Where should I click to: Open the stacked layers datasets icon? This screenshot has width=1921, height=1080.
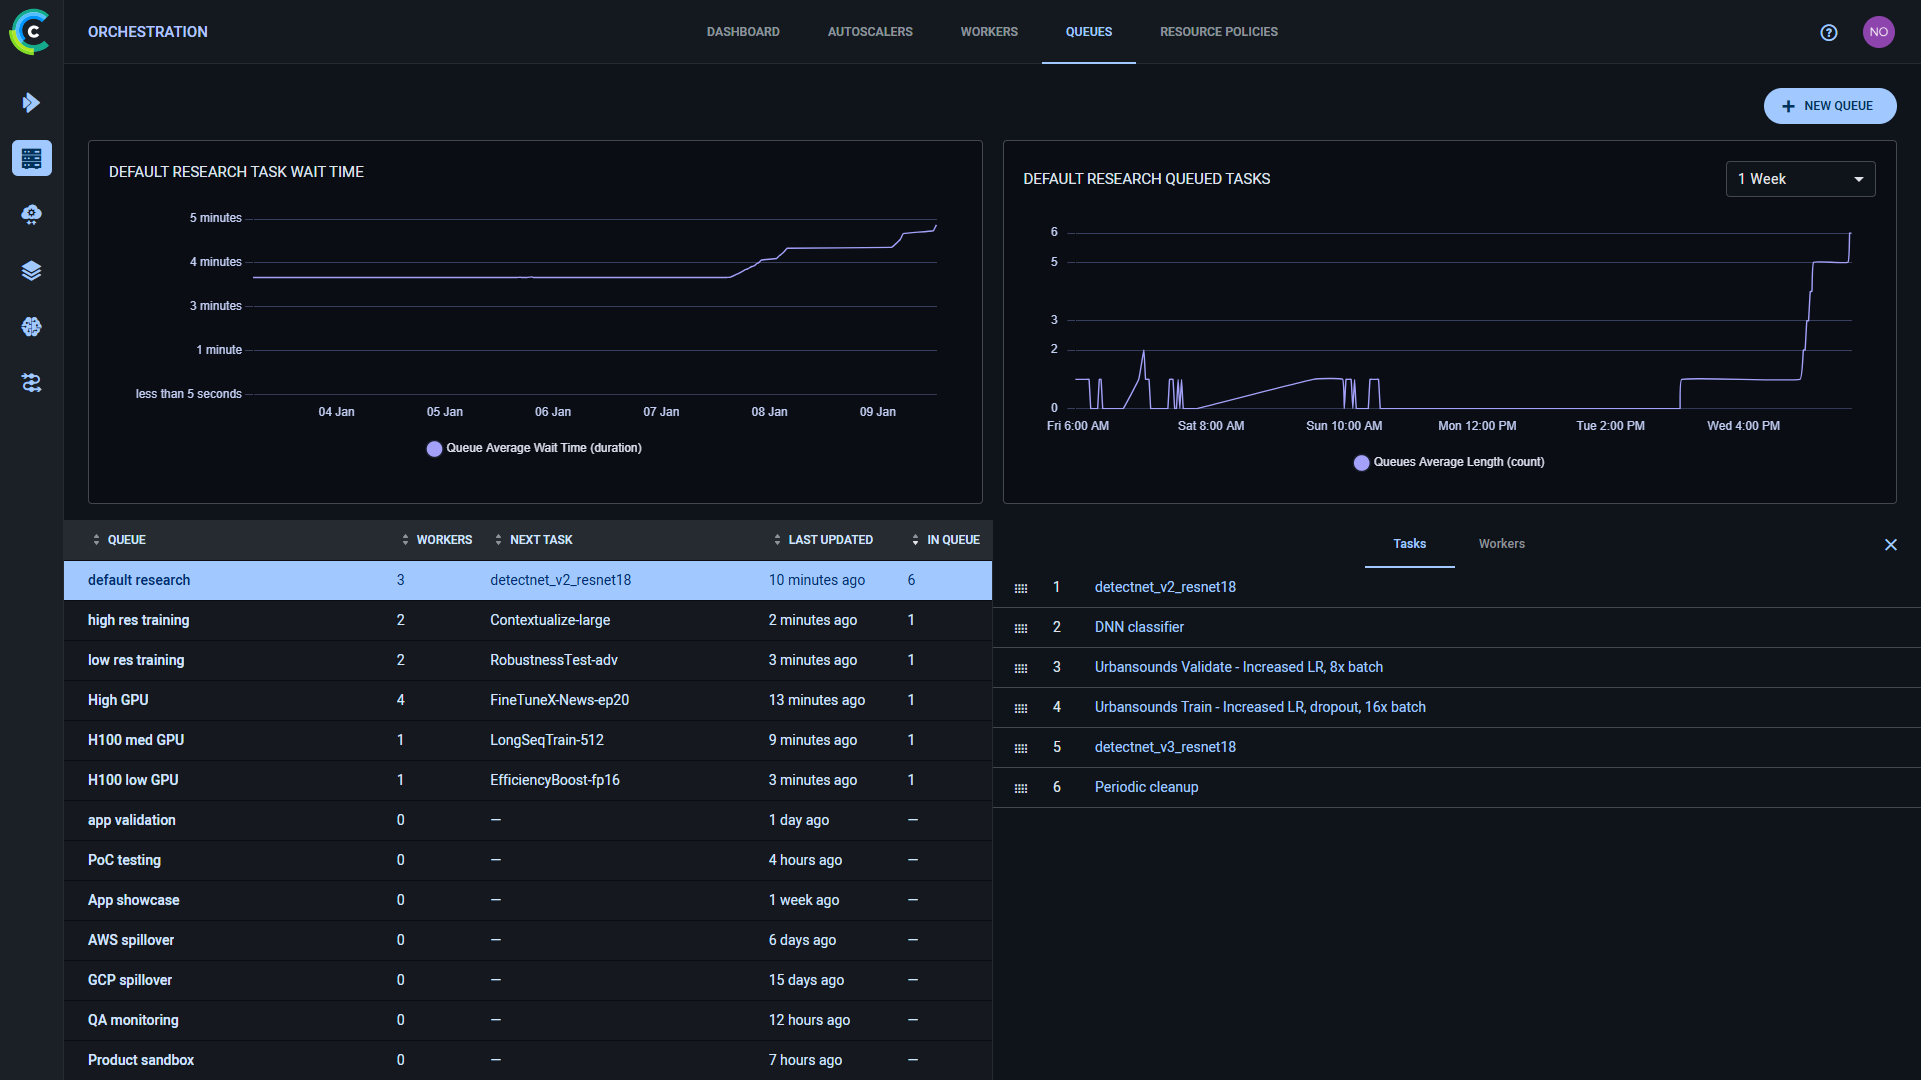coord(31,271)
